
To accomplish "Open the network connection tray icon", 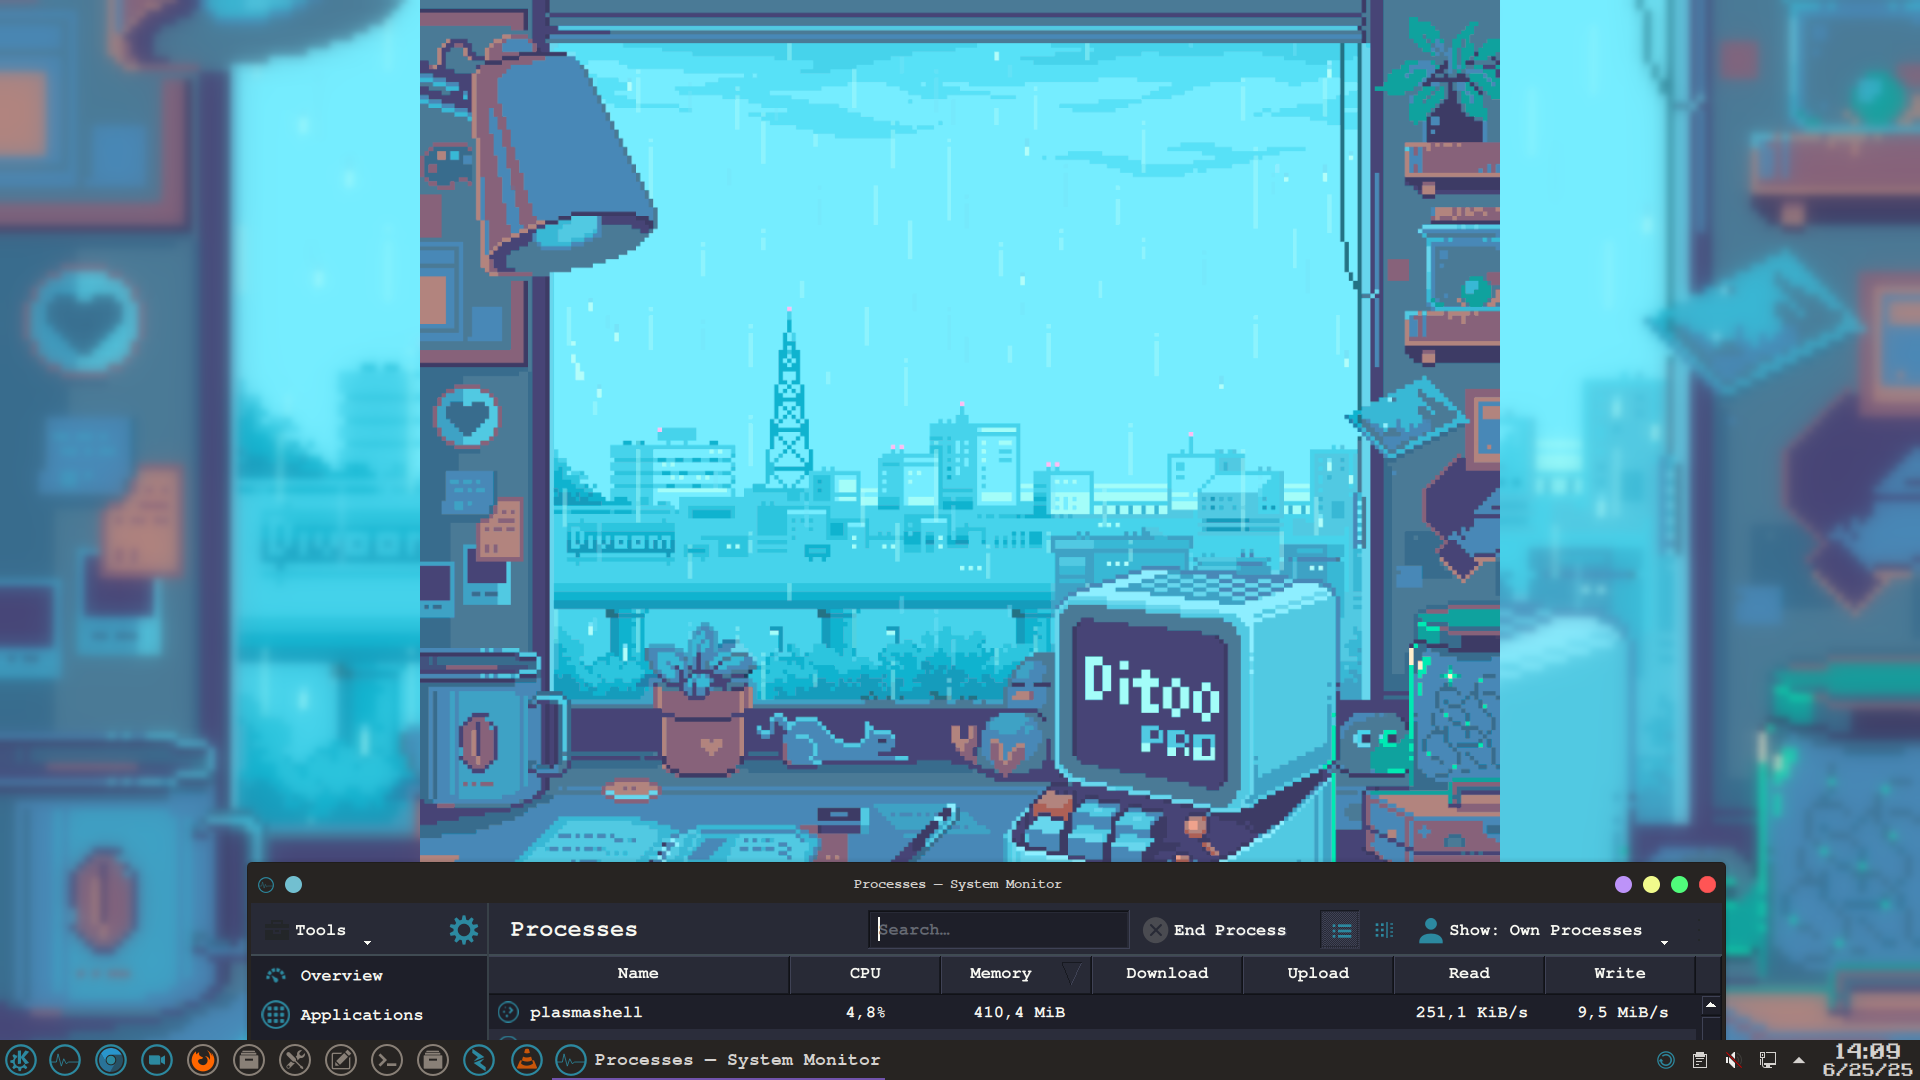I will pos(1767,1060).
